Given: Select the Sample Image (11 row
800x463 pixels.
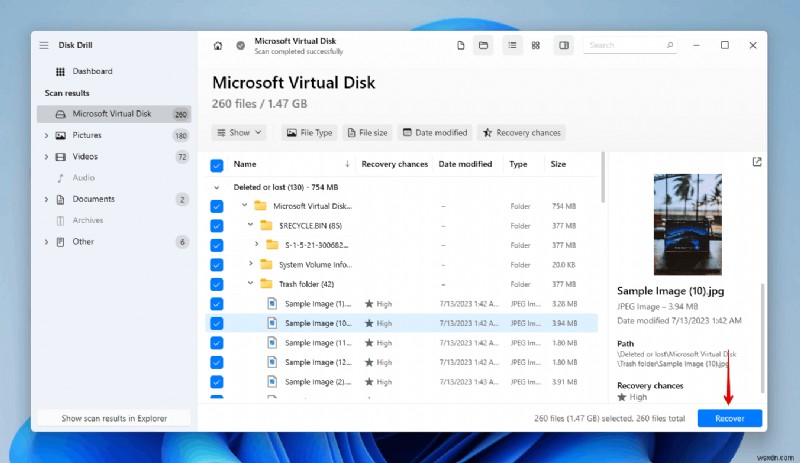Looking at the screenshot, I should [402, 343].
